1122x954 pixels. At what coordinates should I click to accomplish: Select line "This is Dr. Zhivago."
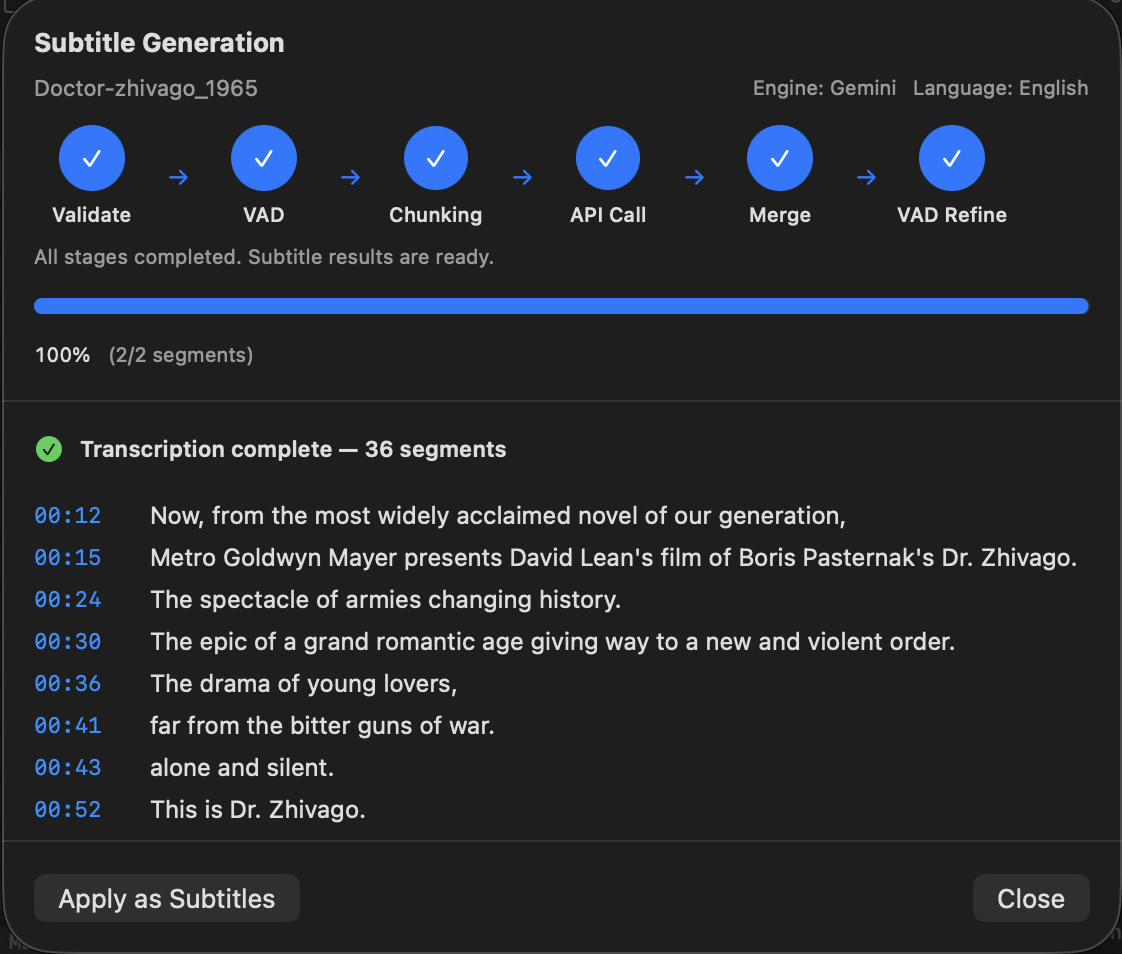(258, 809)
